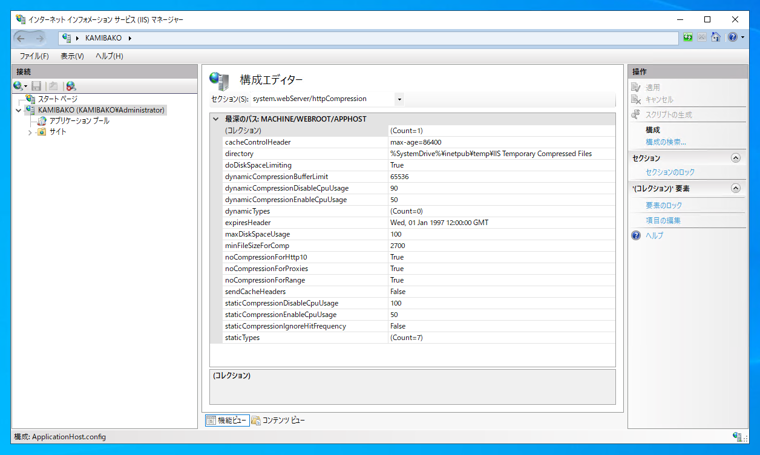This screenshot has height=455, width=760.
Task: Click the スクリプトの生成 script icon
Action: tap(636, 114)
